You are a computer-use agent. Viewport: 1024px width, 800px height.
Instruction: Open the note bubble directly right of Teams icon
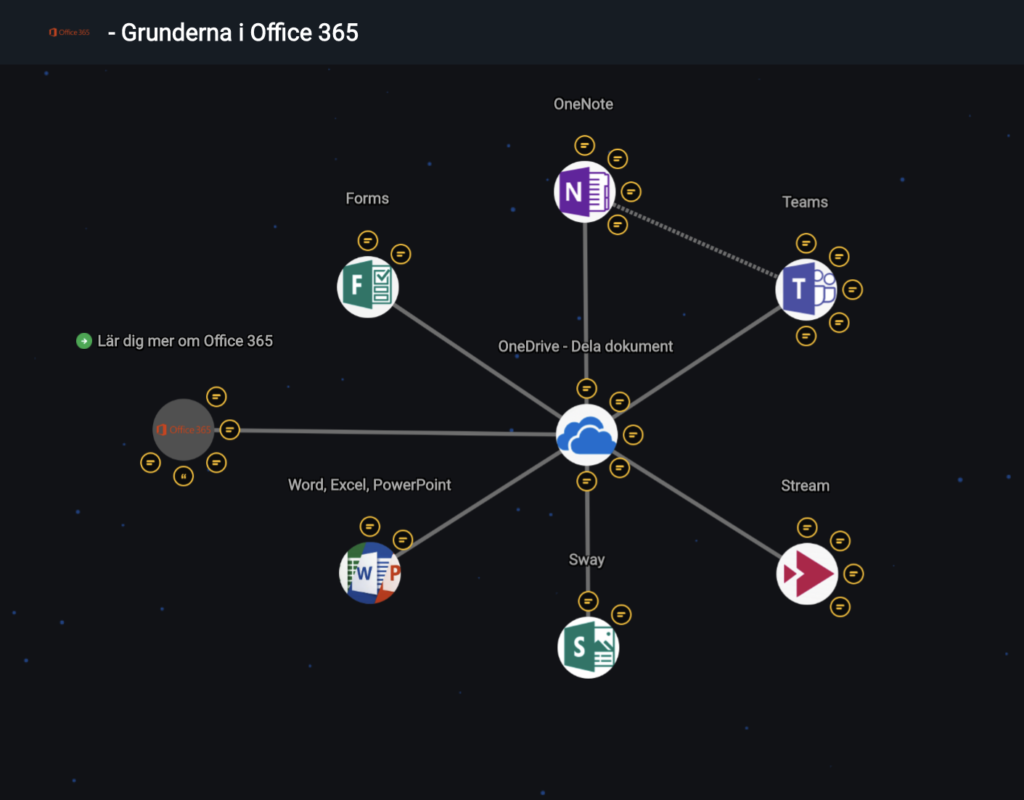(852, 289)
